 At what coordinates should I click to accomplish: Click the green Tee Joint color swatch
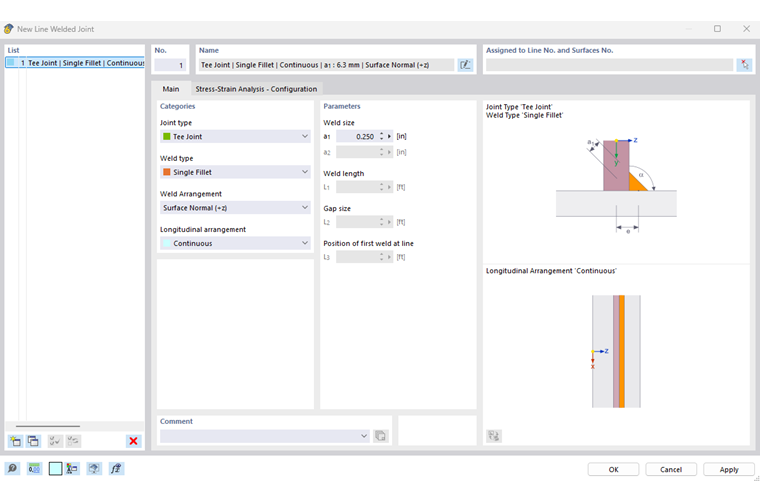[x=167, y=137]
